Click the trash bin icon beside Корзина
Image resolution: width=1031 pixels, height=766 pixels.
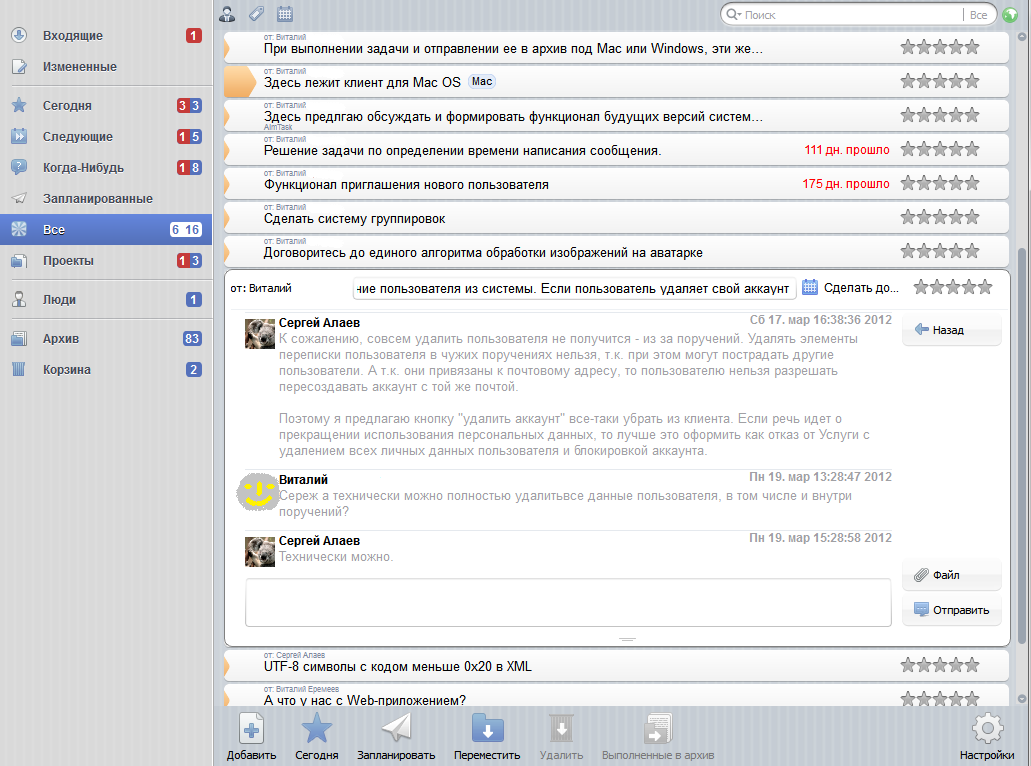19,369
